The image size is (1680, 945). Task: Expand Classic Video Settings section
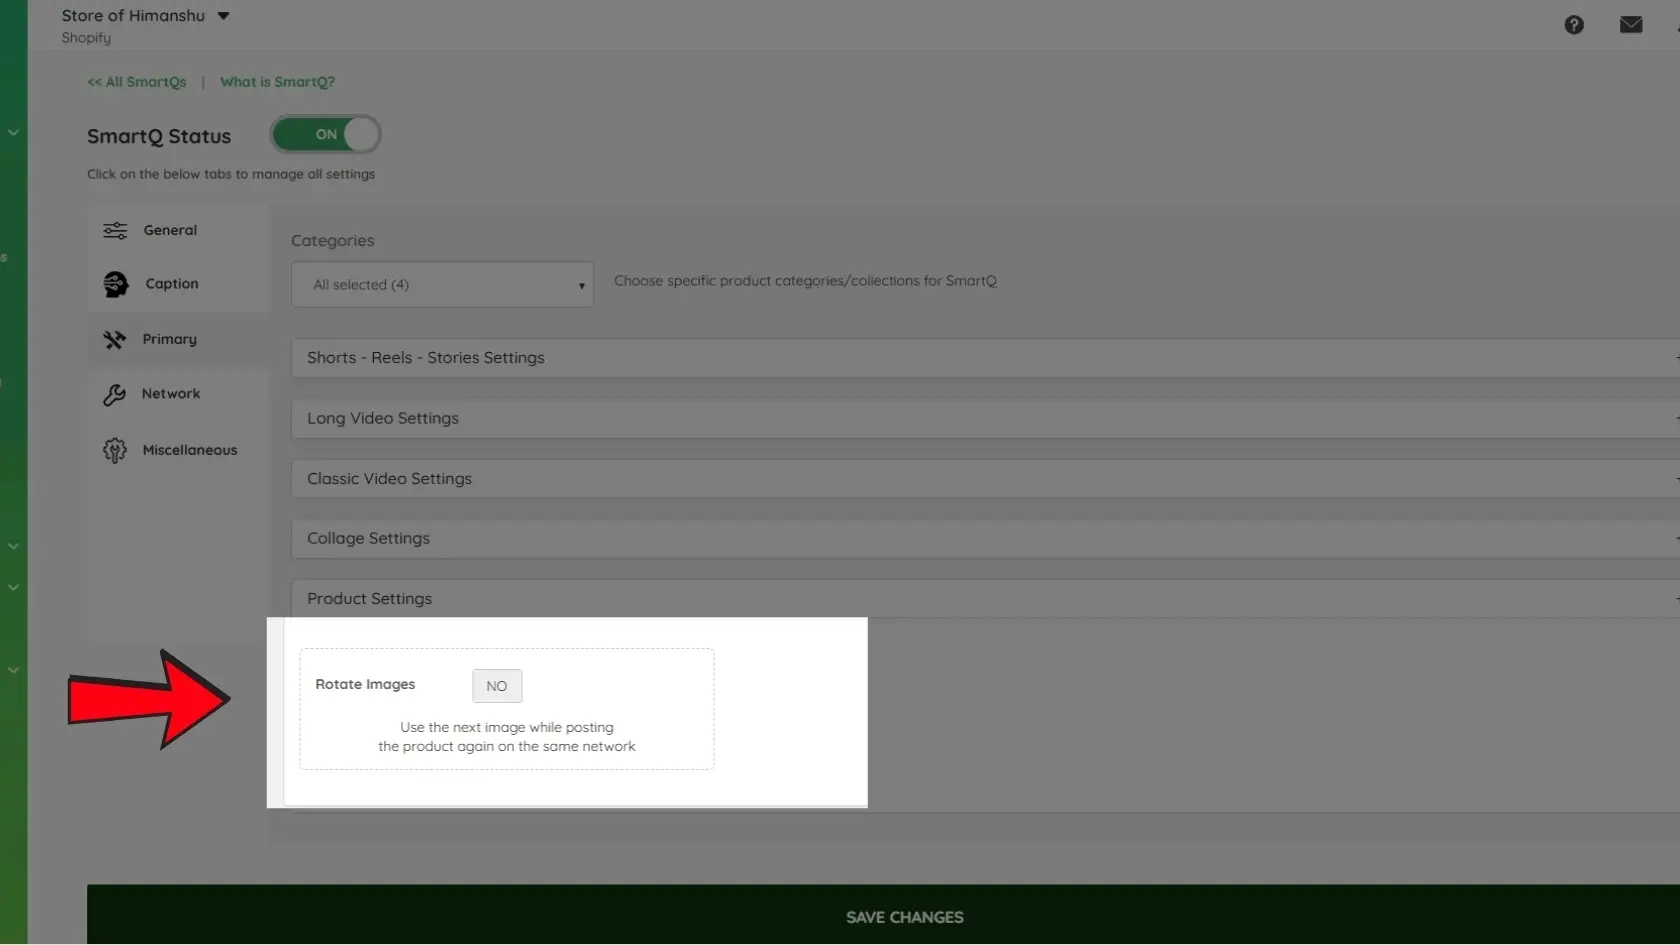(985, 479)
